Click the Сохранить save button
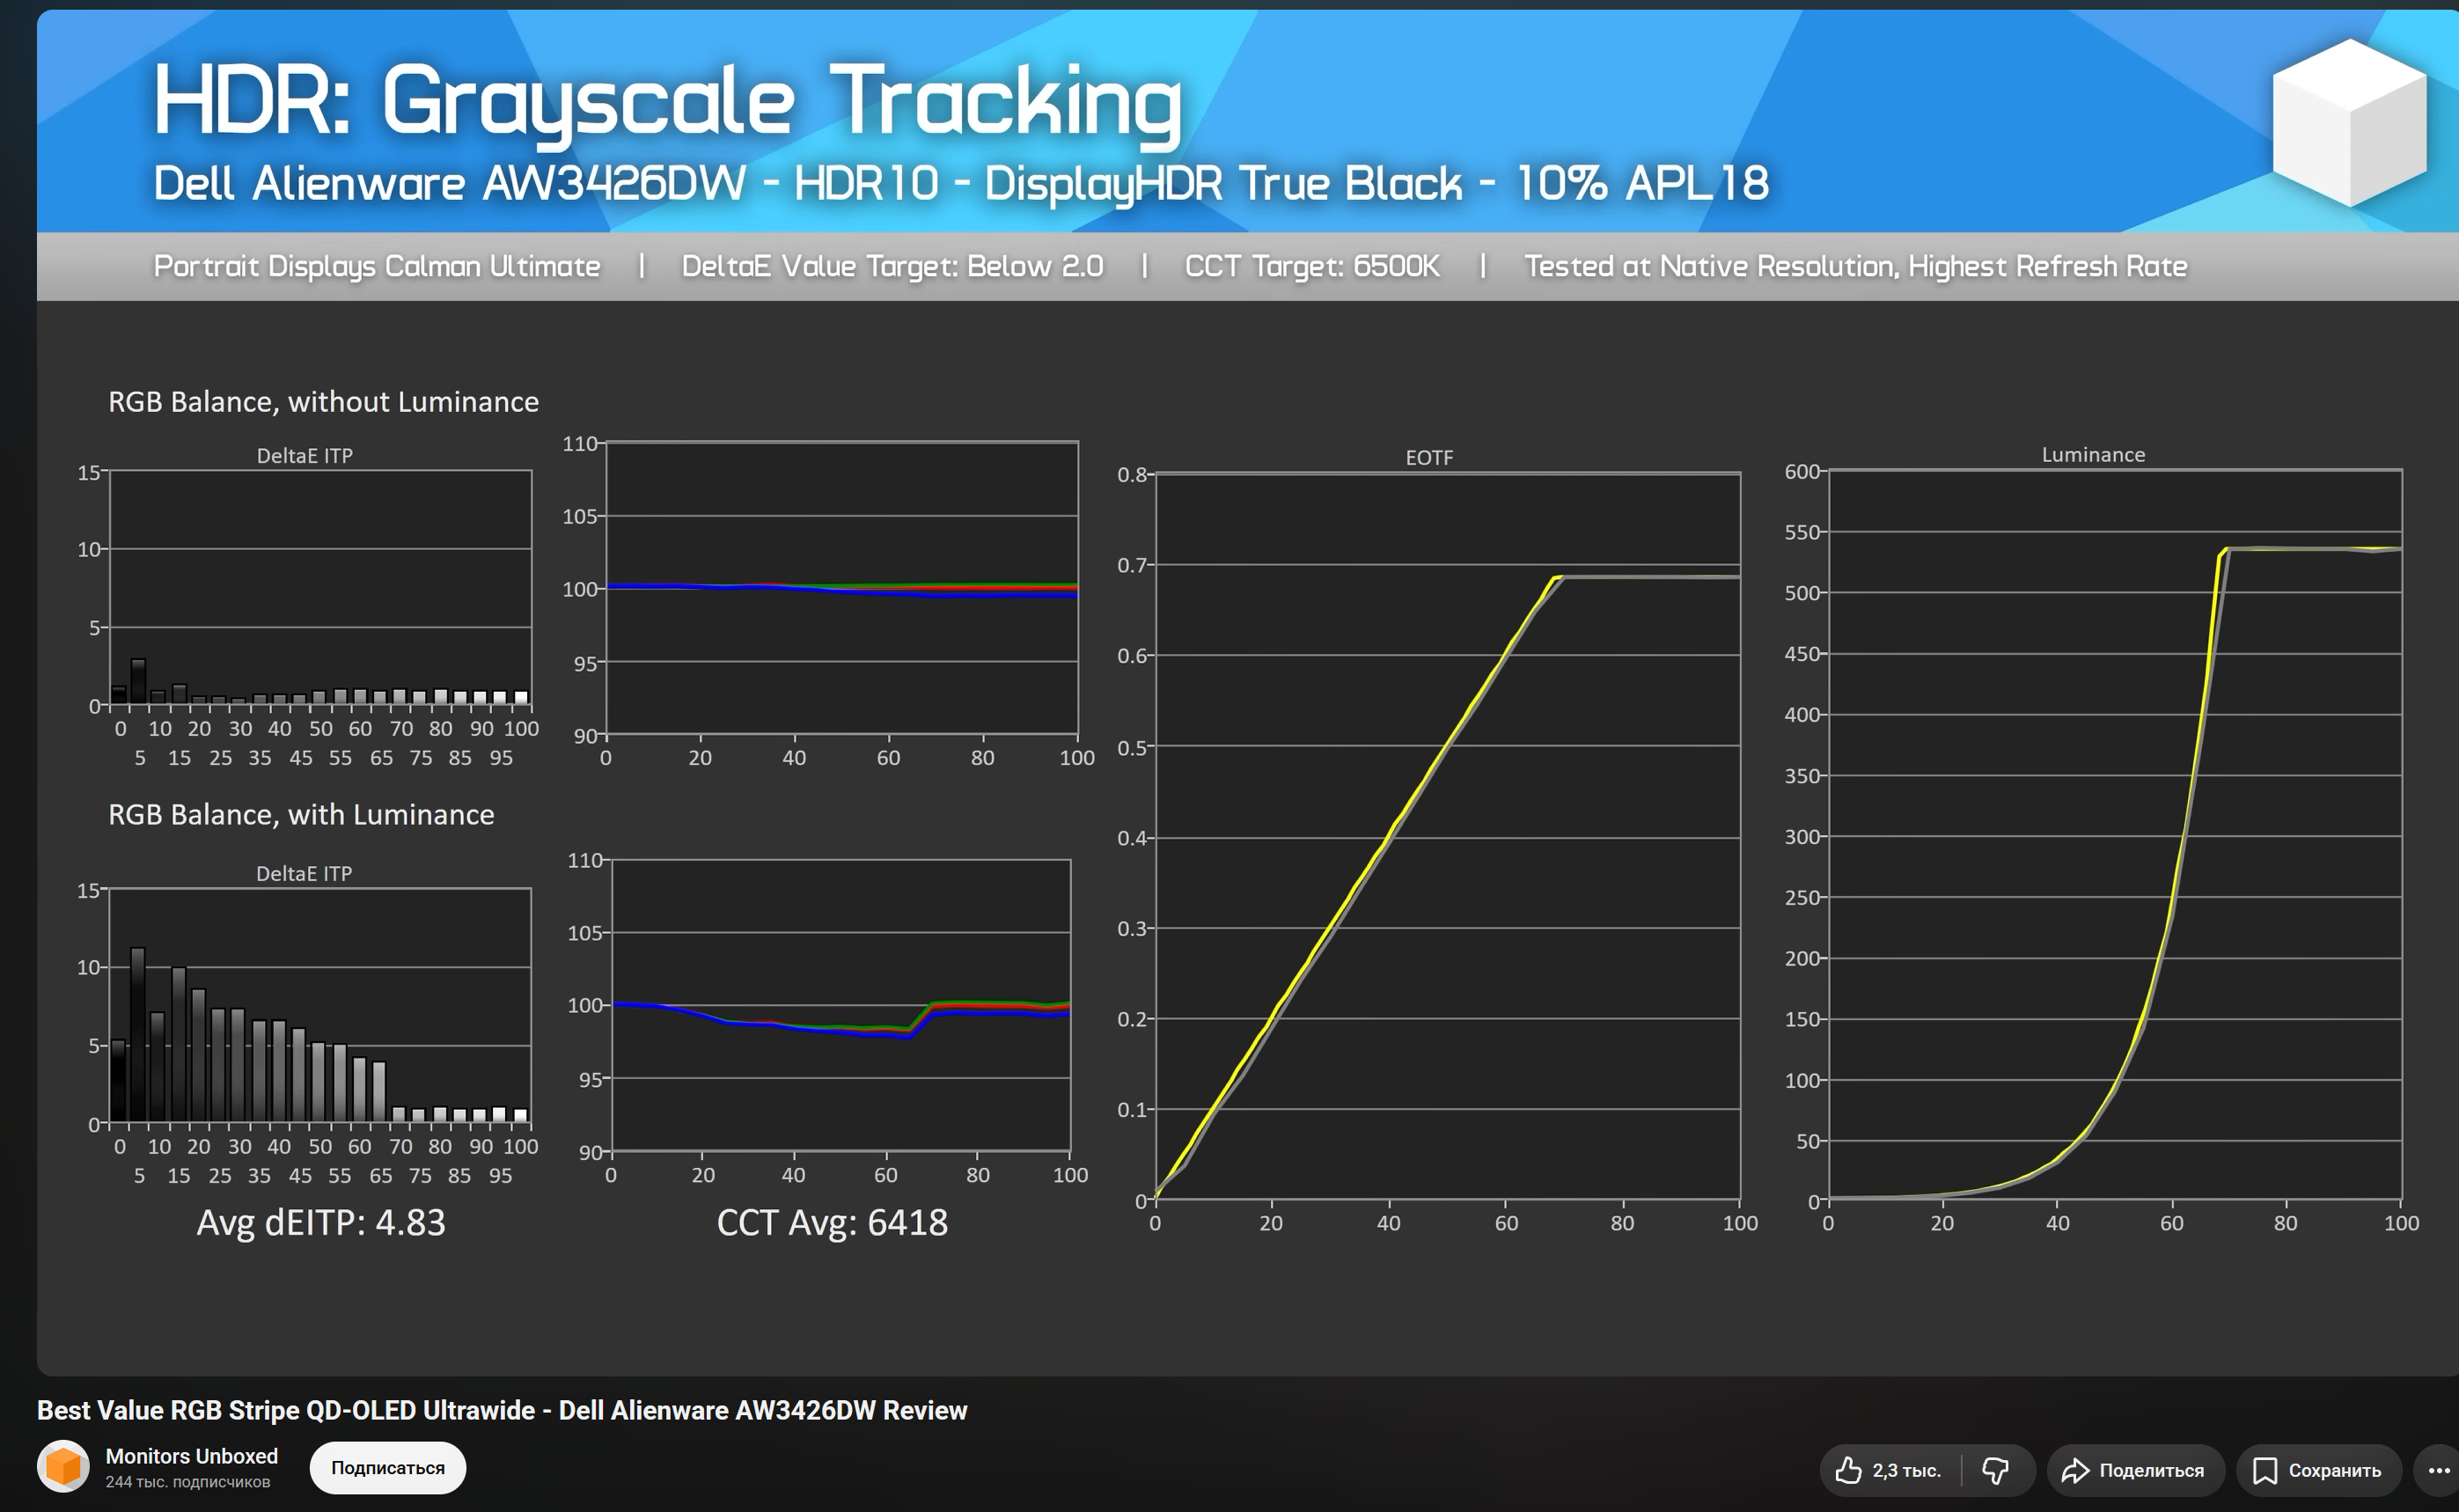Image resolution: width=2459 pixels, height=1512 pixels. pos(2319,1470)
